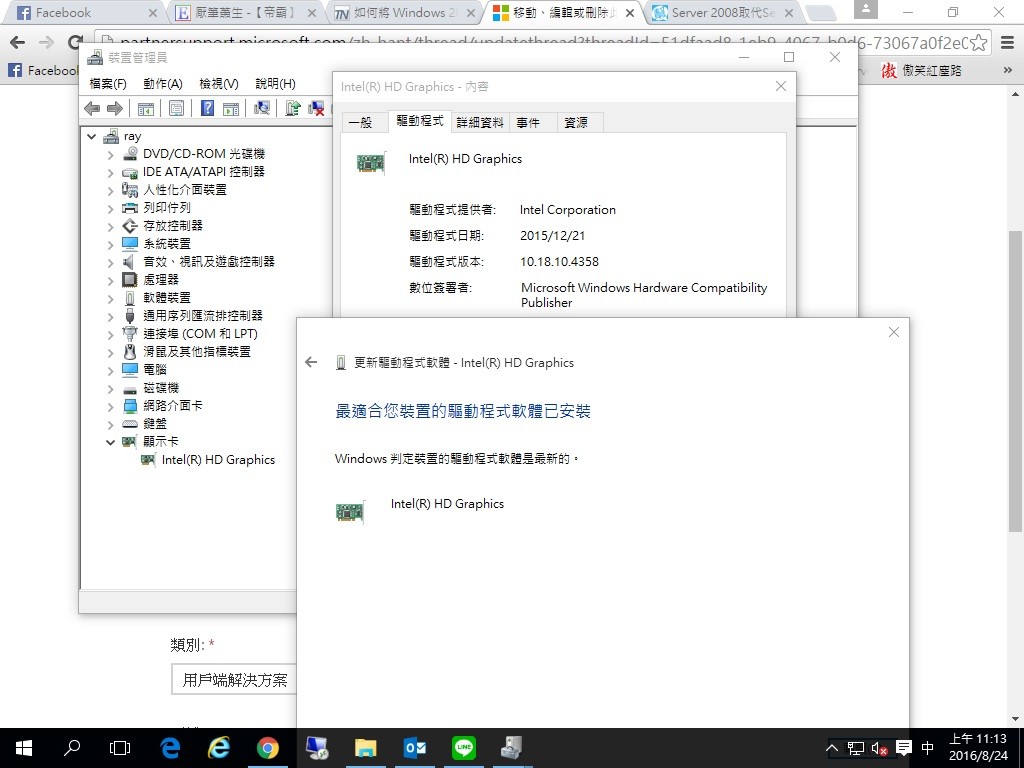The width and height of the screenshot is (1024, 768).
Task: Expand the 人性化介面裝置 node
Action: point(110,191)
